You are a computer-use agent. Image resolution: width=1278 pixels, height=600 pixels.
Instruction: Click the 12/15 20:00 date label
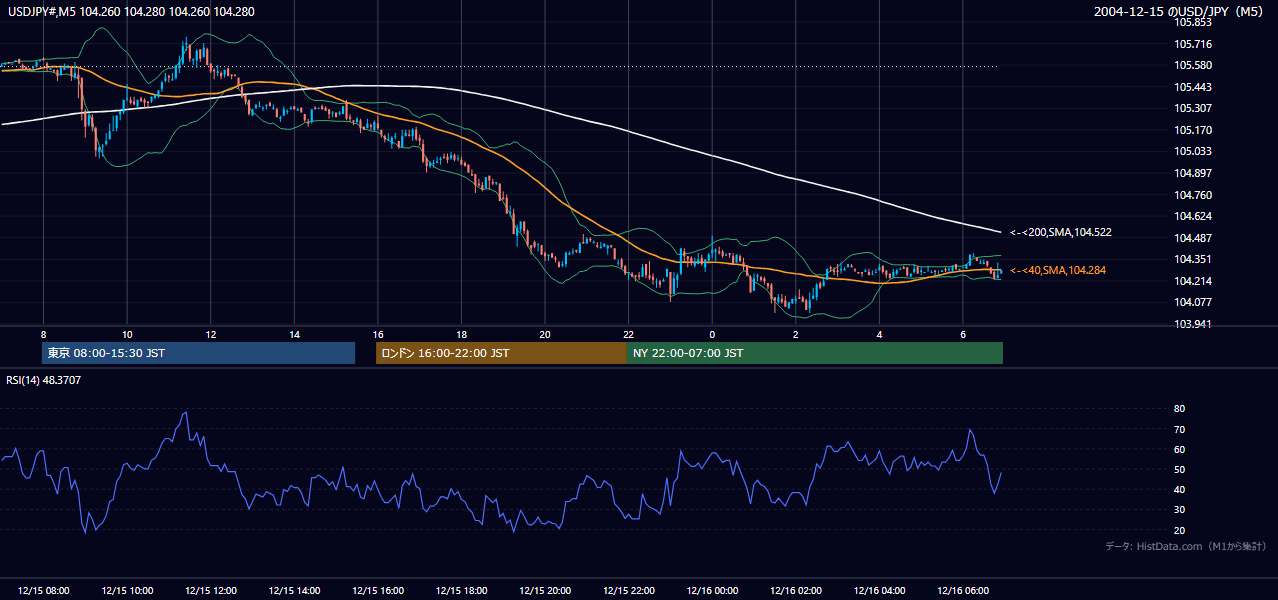coord(544,591)
